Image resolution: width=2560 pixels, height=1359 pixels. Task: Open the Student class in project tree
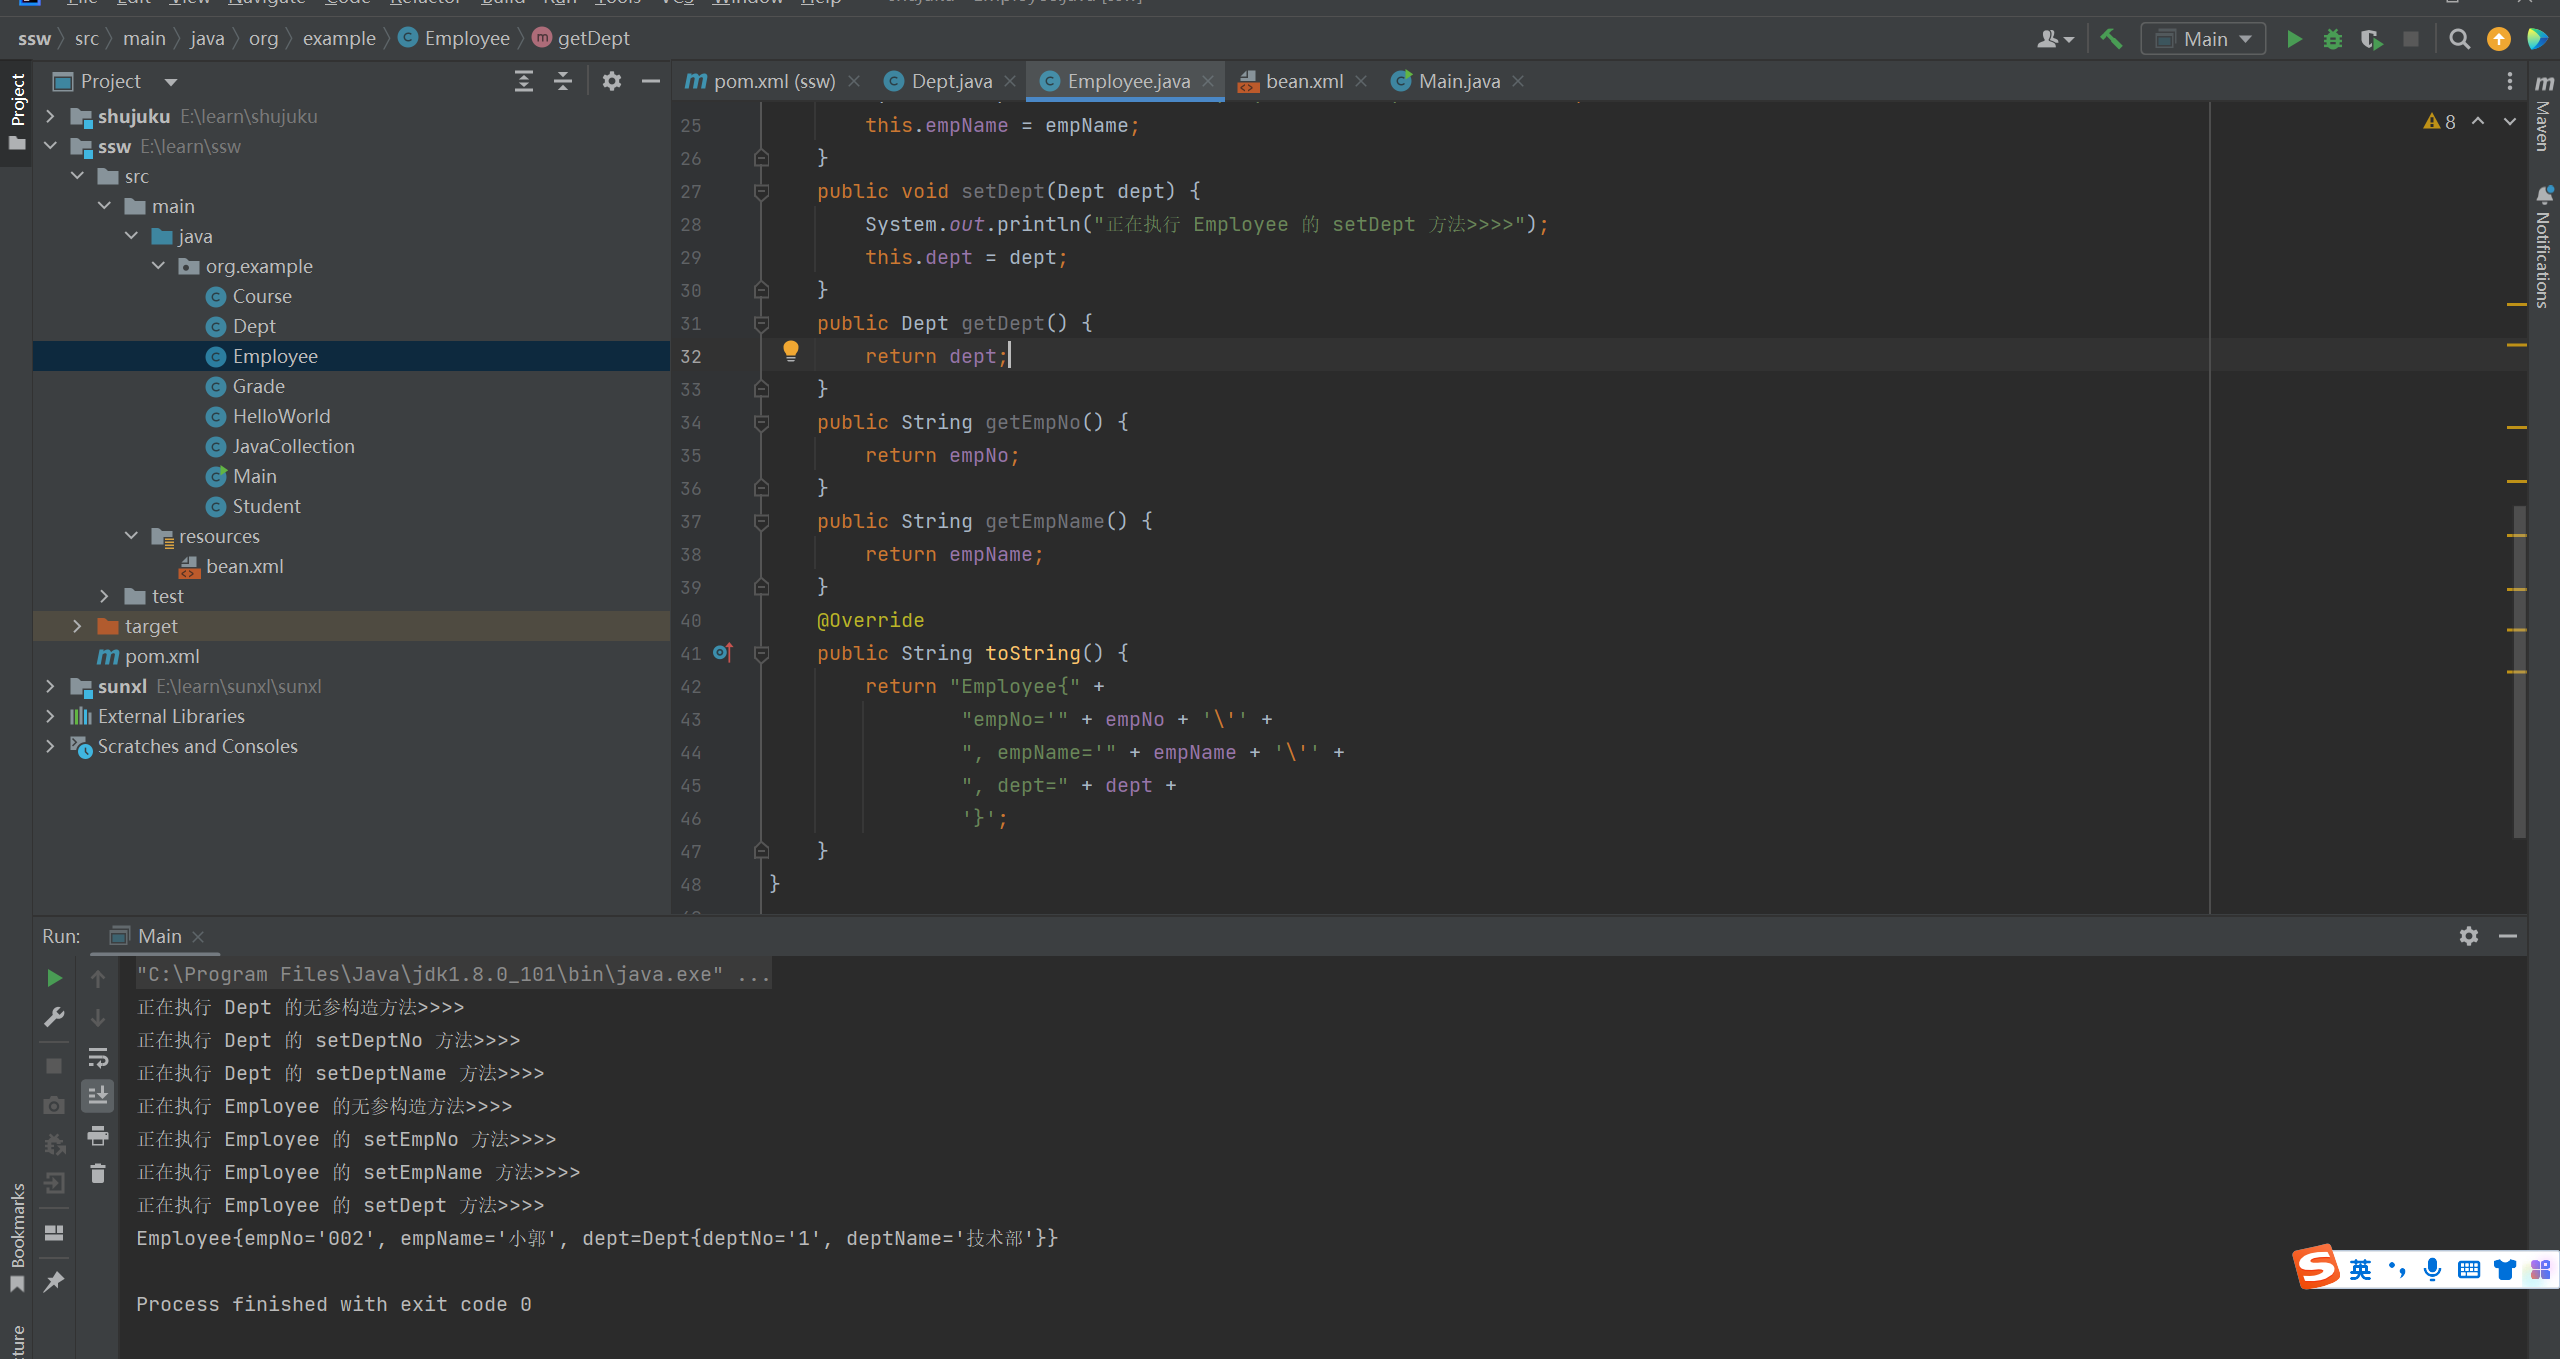(266, 506)
